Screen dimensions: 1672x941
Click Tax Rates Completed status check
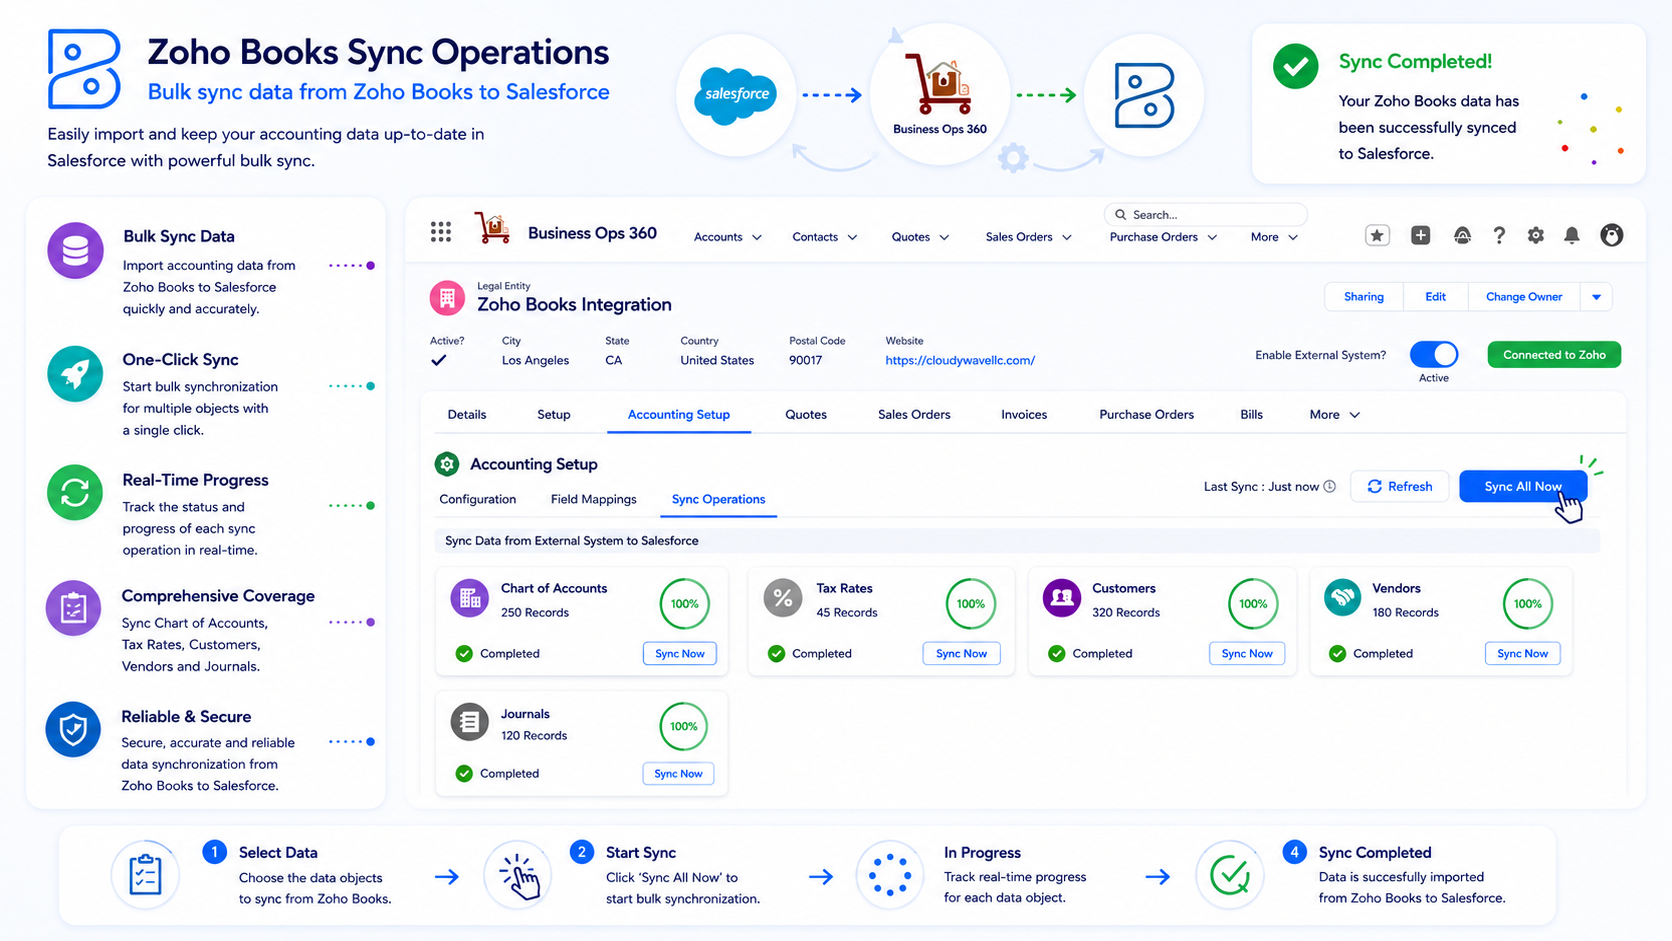(x=776, y=654)
